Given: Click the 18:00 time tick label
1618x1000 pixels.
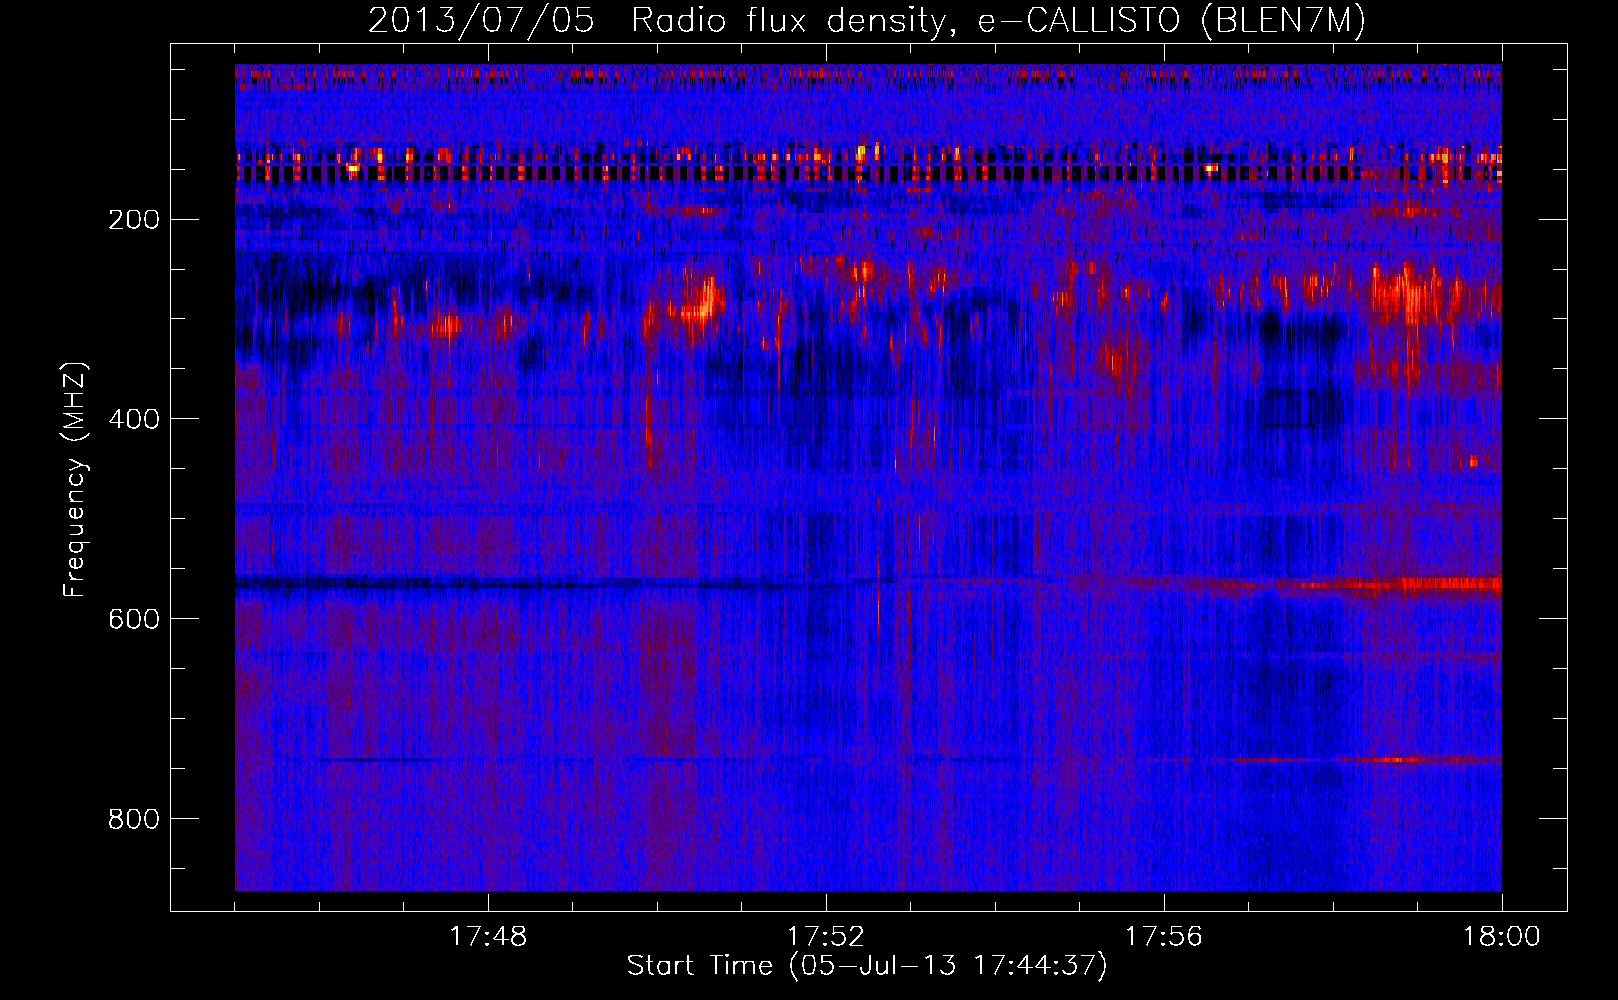Looking at the screenshot, I should pos(1502,937).
